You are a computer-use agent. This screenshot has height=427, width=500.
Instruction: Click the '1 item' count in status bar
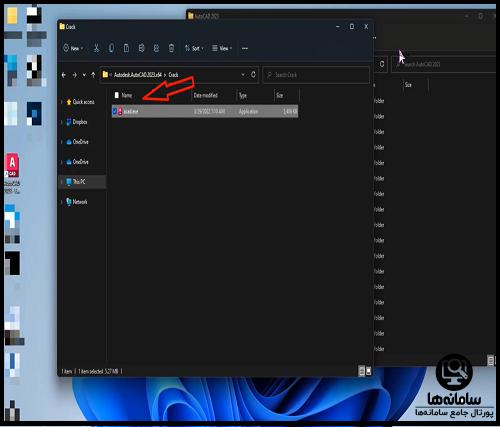click(x=67, y=371)
